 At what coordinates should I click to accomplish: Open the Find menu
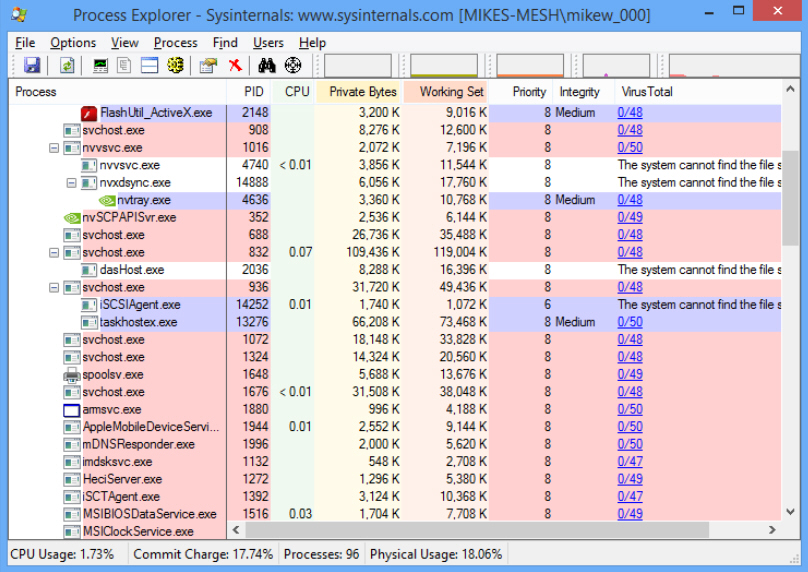pyautogui.click(x=225, y=43)
